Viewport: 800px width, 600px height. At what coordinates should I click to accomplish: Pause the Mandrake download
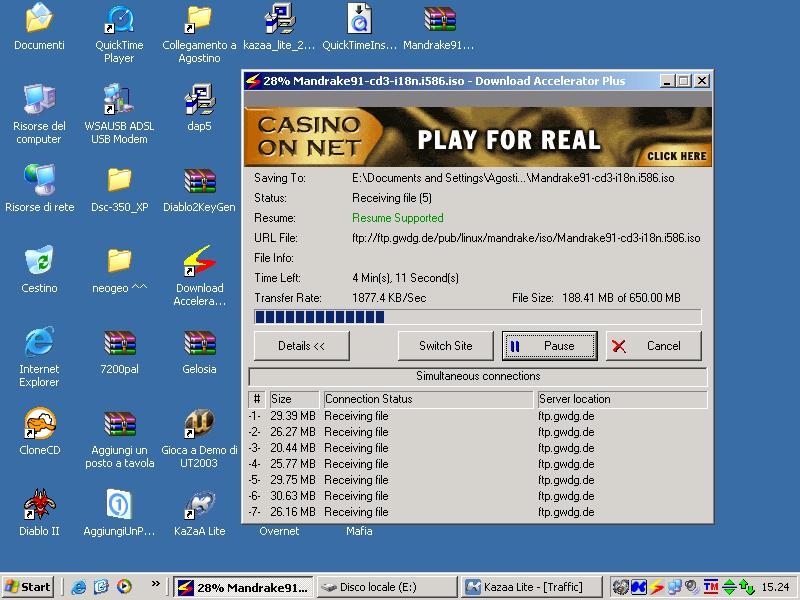coord(549,346)
